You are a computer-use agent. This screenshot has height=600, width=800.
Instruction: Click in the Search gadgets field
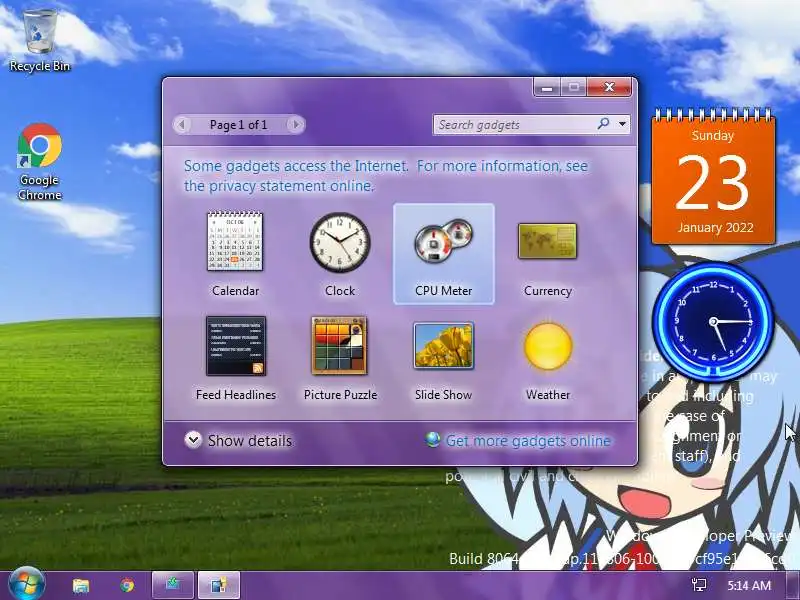[515, 124]
